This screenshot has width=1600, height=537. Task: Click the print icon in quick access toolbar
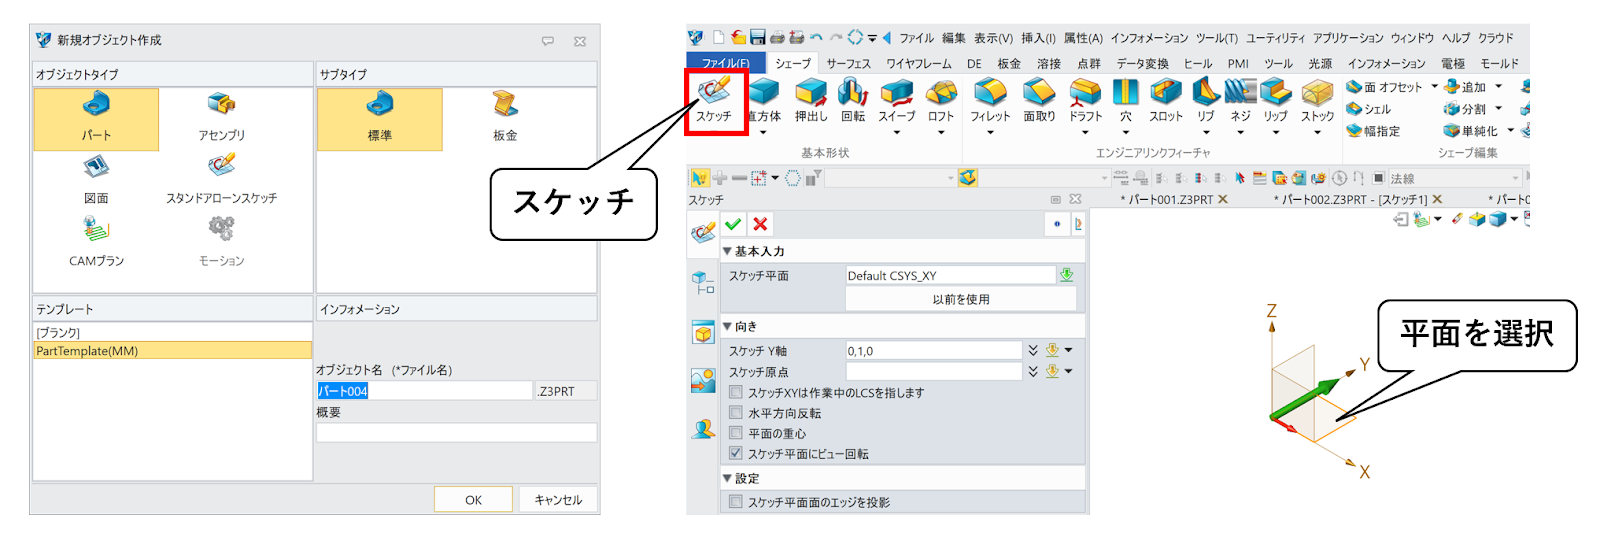tap(777, 38)
